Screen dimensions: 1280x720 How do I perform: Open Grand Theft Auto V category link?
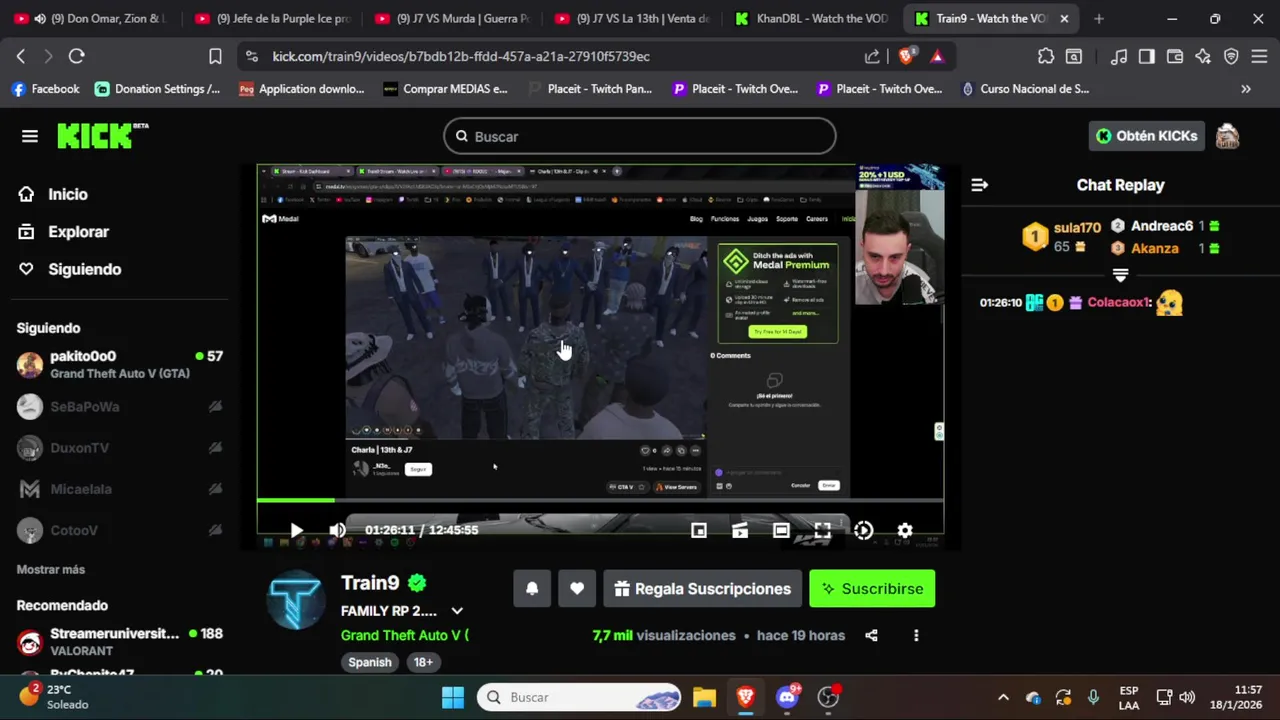[404, 635]
